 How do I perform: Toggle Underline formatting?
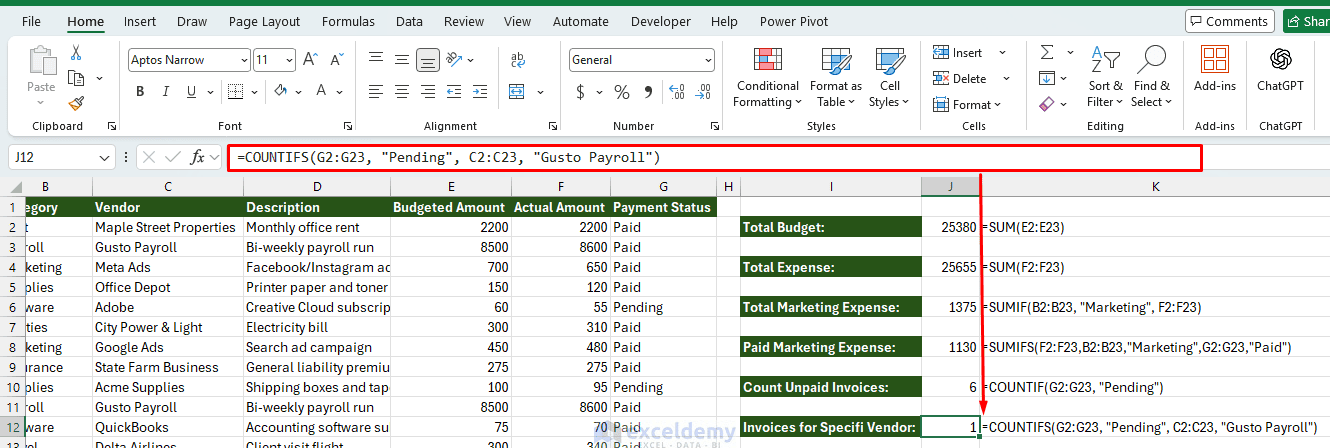point(192,92)
